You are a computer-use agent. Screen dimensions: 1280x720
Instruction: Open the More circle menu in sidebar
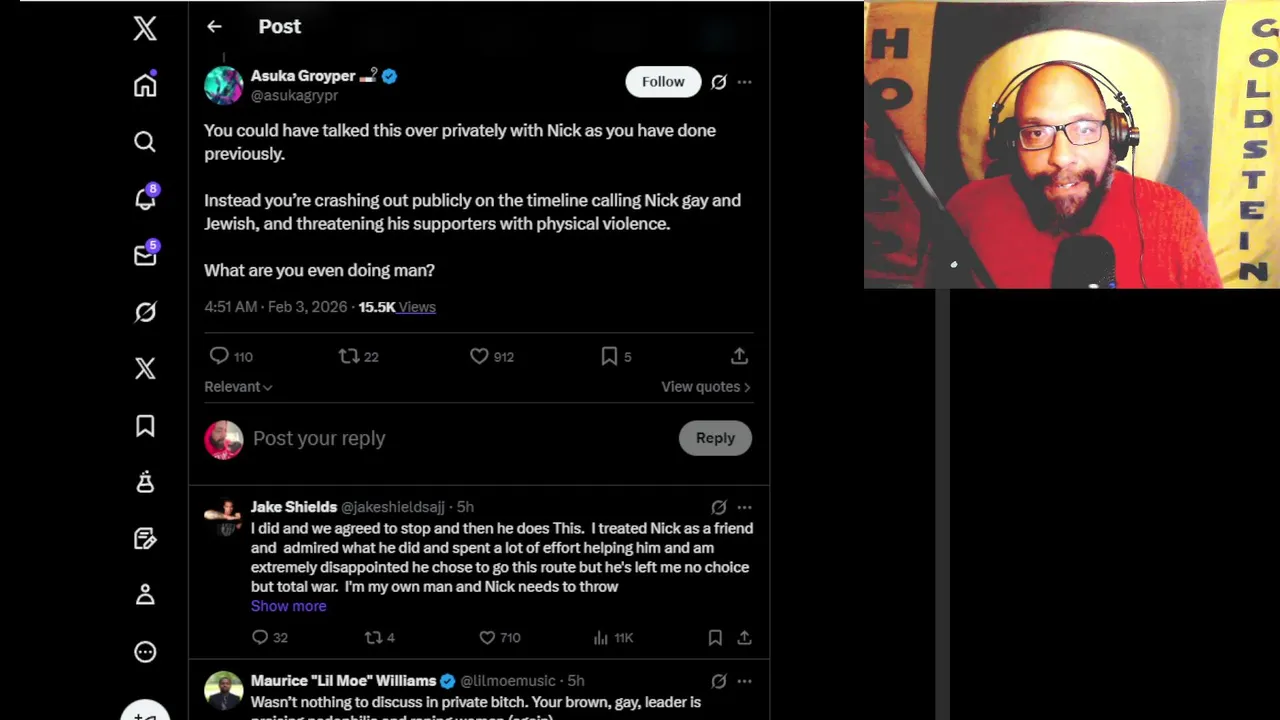(x=145, y=652)
